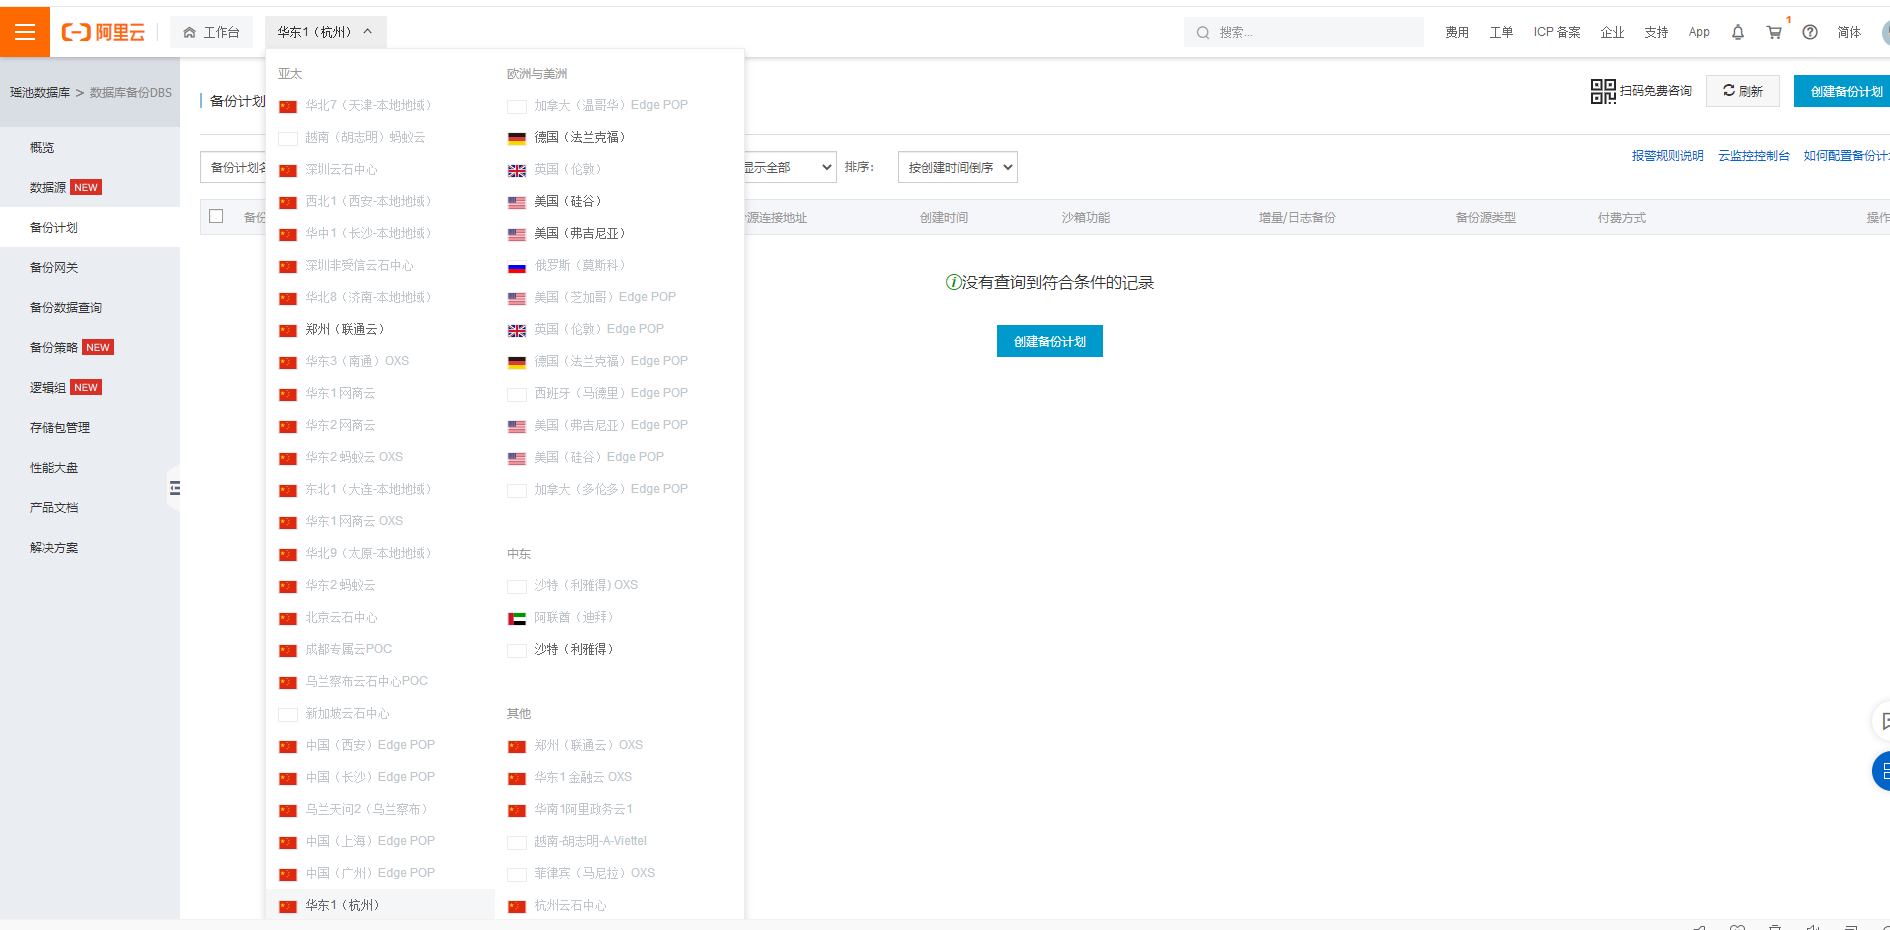The image size is (1890, 930).
Task: Click the QR code consultation icon
Action: click(1603, 91)
